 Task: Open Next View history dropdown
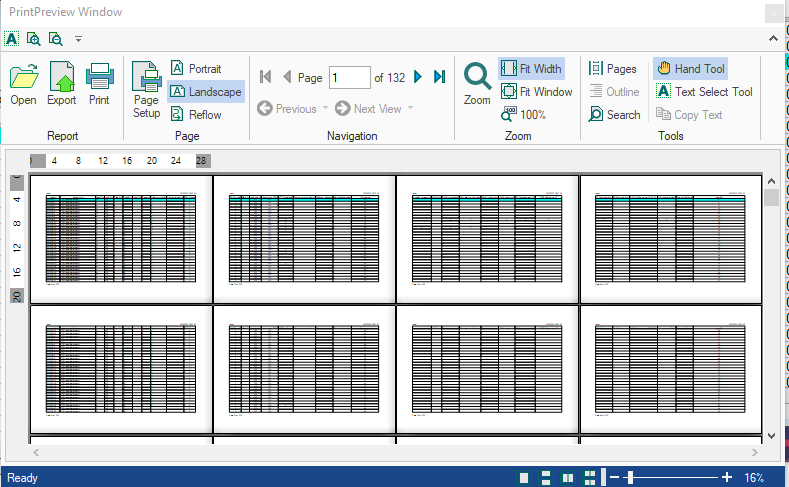(411, 108)
